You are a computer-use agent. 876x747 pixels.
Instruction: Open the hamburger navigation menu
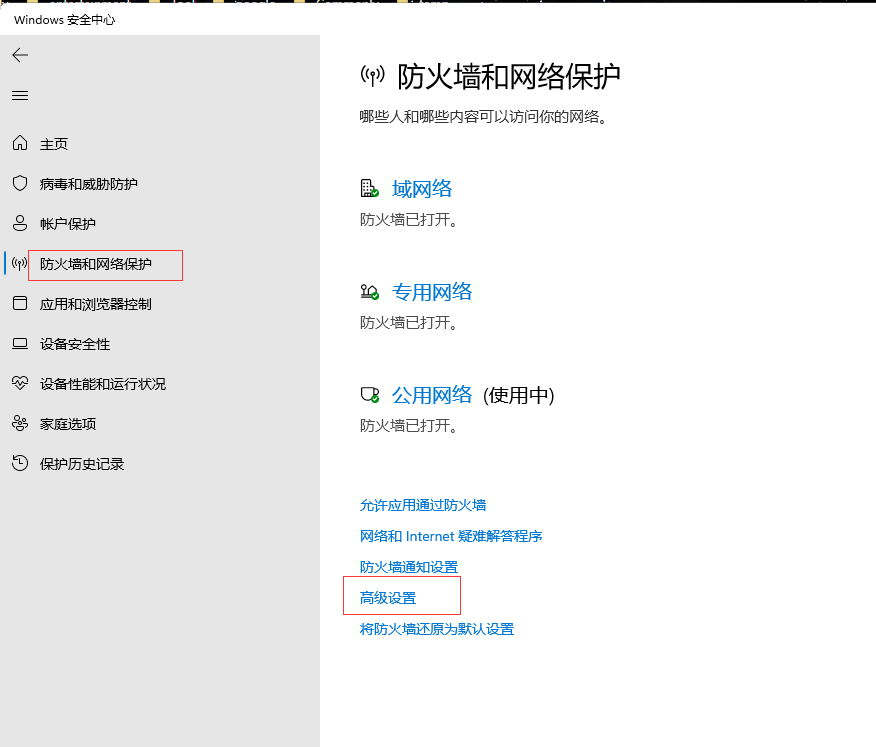point(20,96)
